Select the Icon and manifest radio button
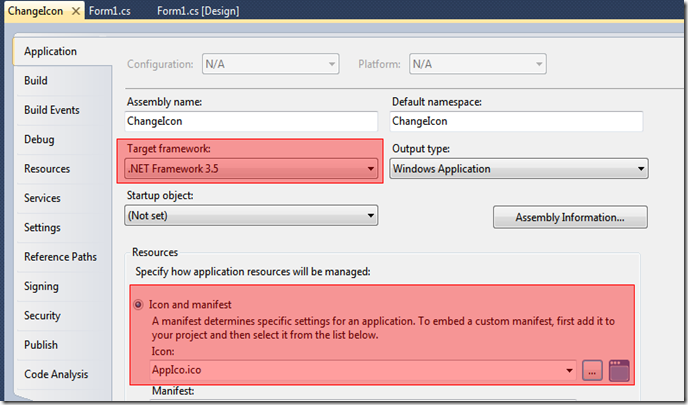 [x=138, y=305]
